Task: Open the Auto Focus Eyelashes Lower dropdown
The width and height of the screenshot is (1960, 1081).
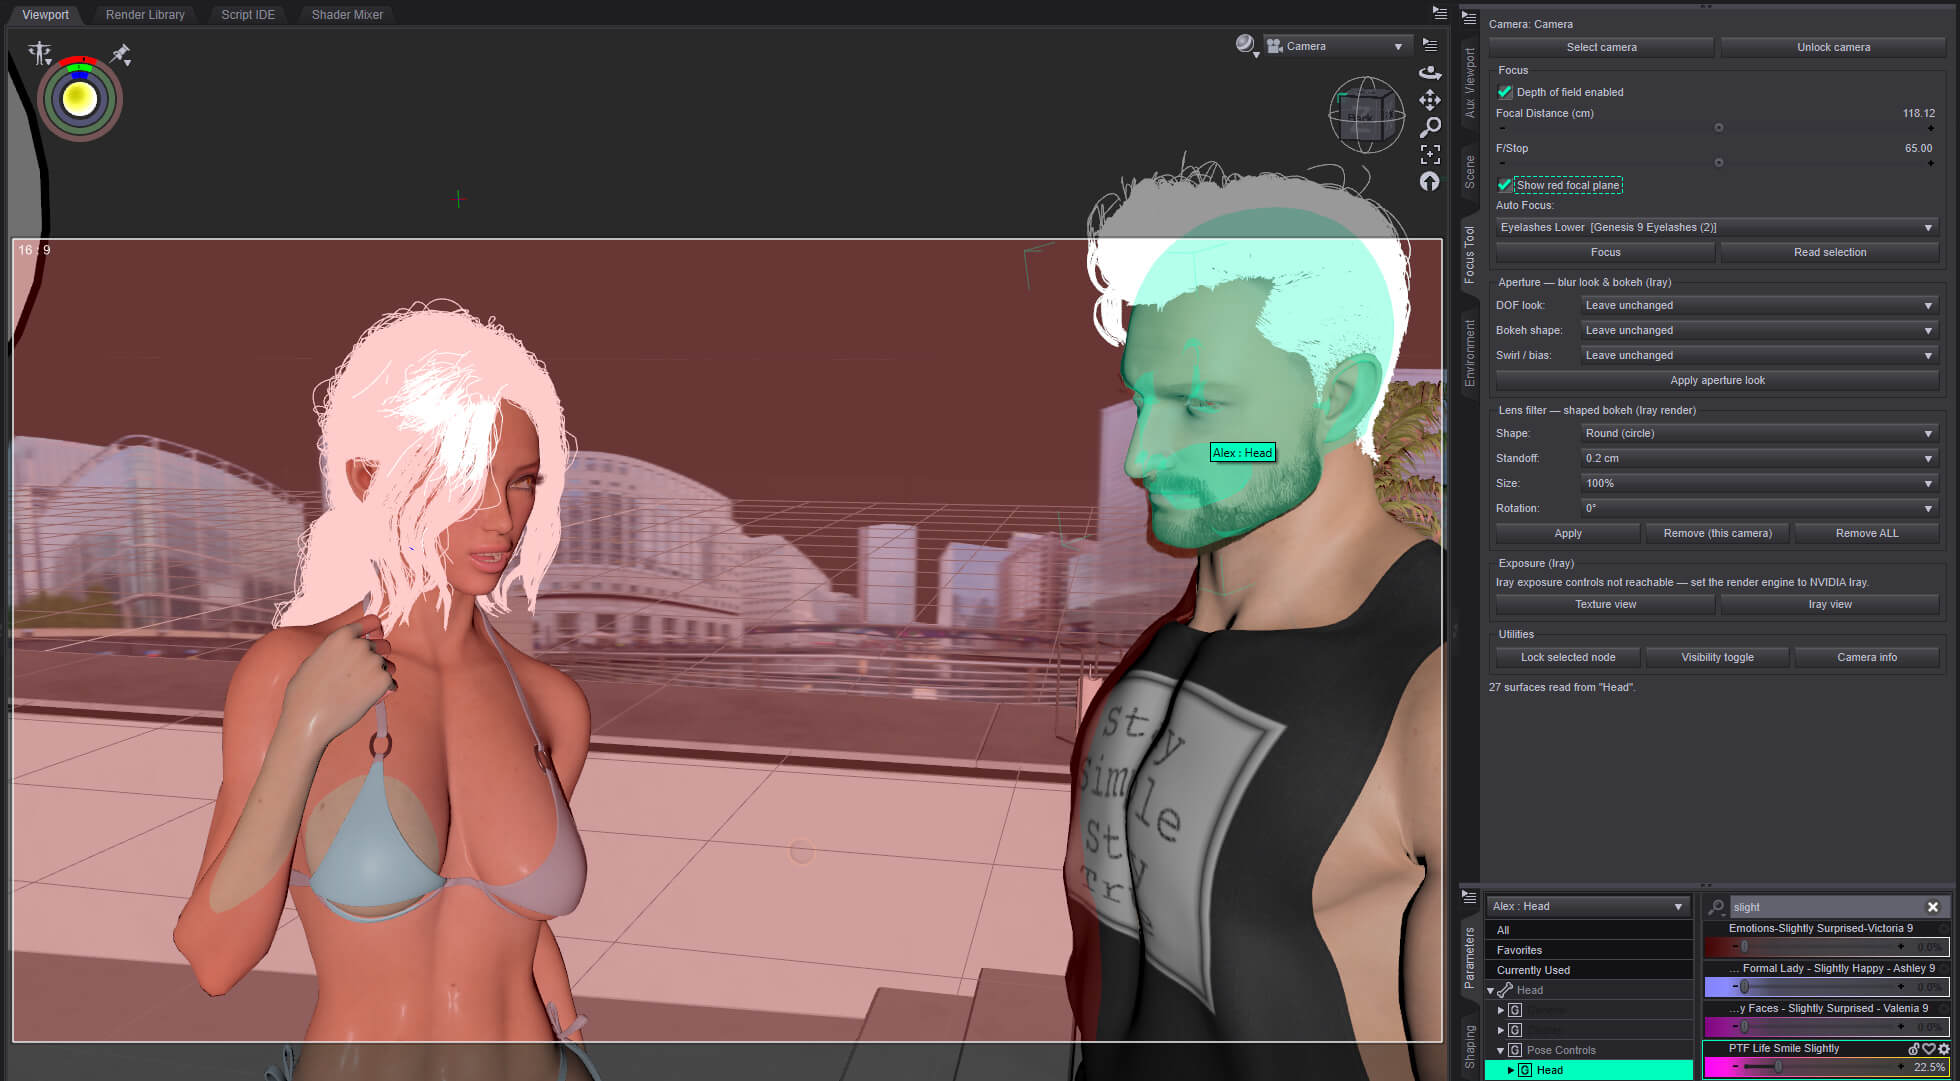Action: tap(1717, 228)
